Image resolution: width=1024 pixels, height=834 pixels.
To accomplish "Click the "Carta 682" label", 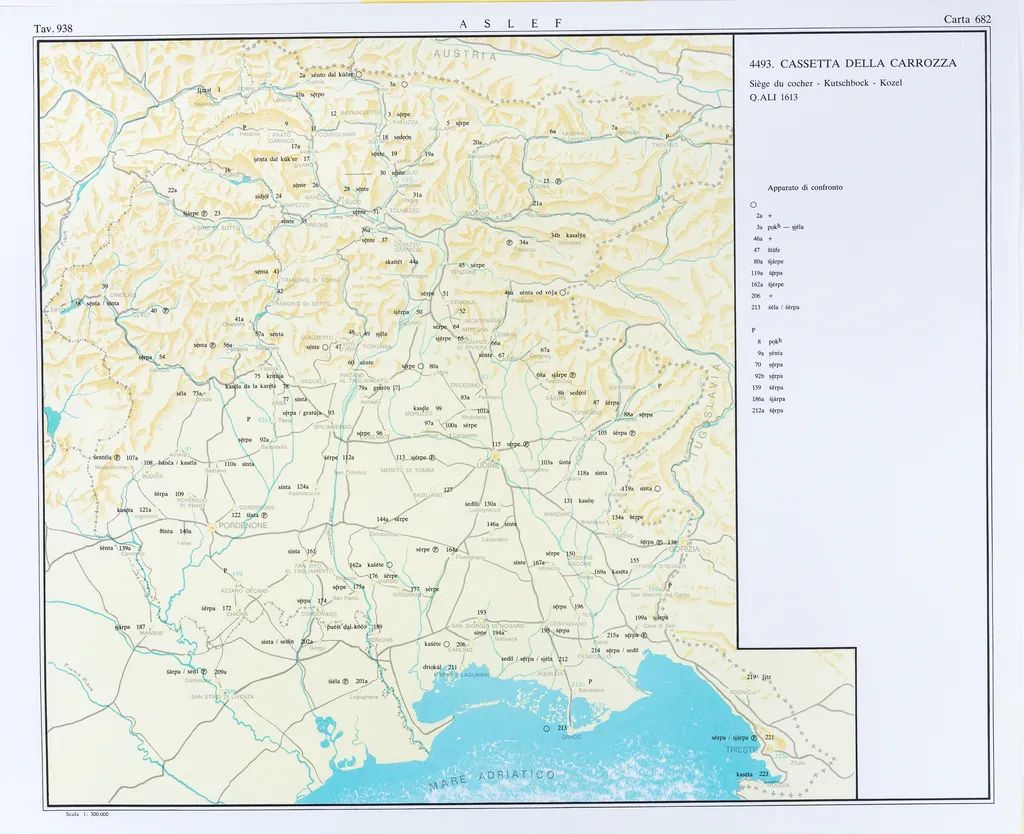I will pyautogui.click(x=966, y=19).
